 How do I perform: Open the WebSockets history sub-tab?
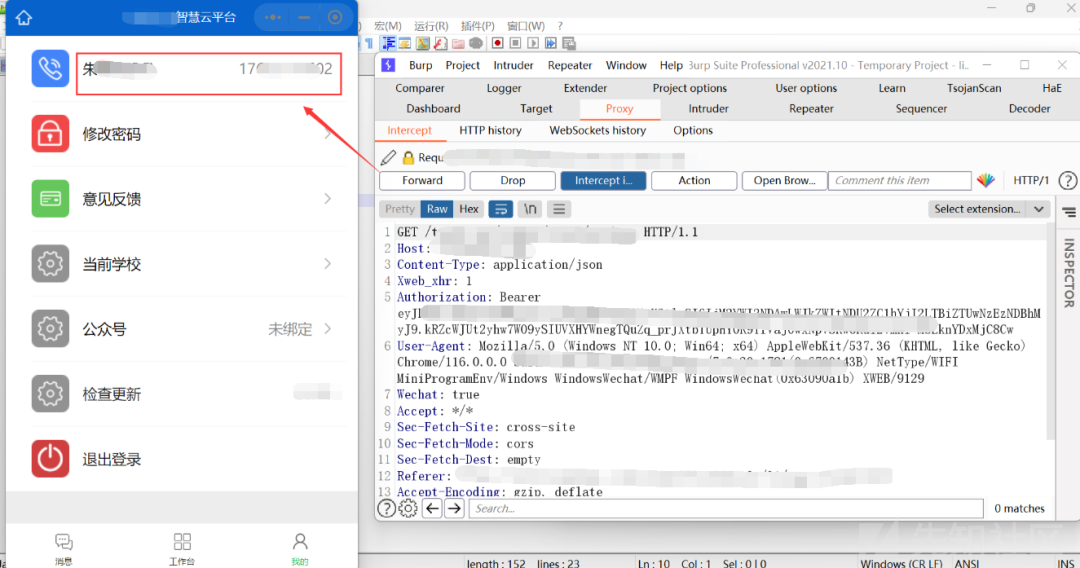(597, 130)
